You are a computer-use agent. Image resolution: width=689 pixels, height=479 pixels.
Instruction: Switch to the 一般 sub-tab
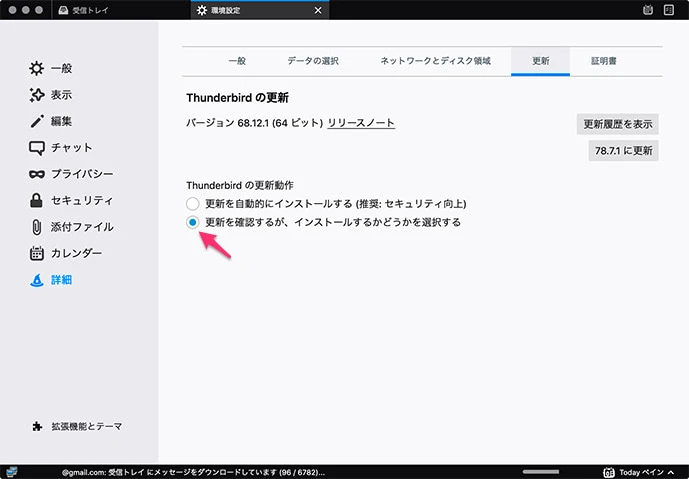[x=237, y=61]
